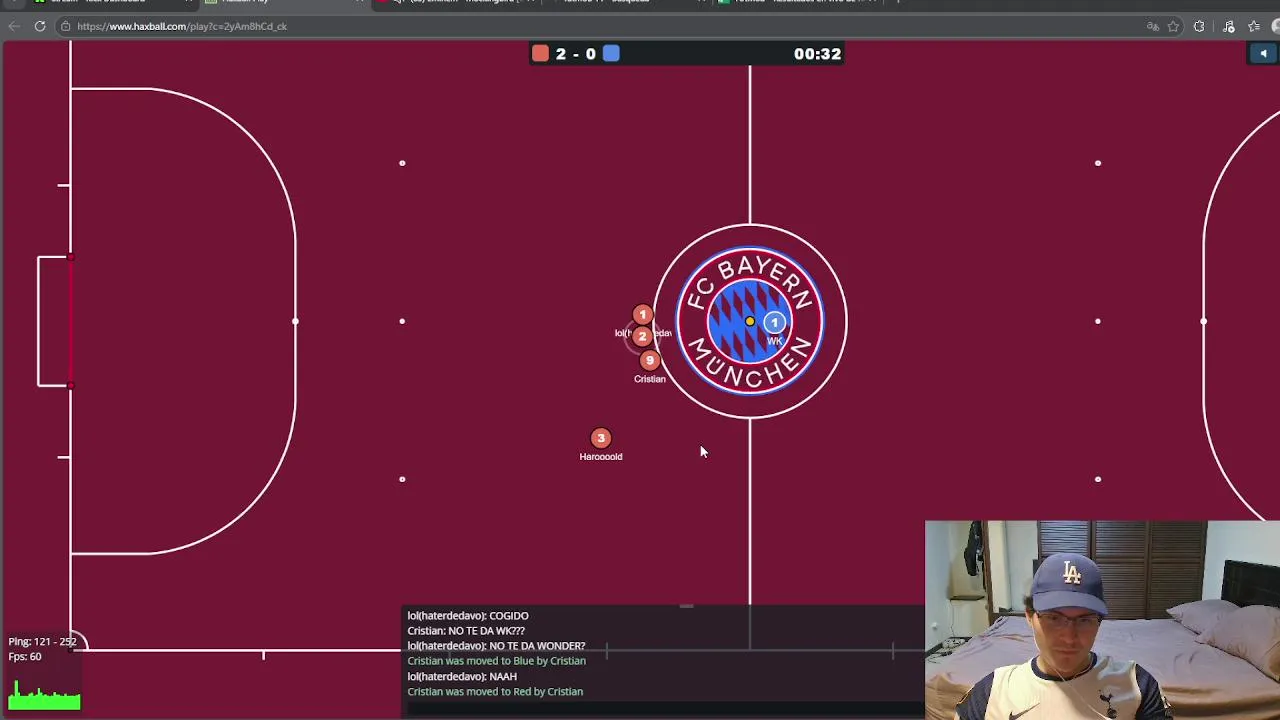The width and height of the screenshot is (1280, 720).
Task: Click red player number 1 disc
Action: coord(643,315)
